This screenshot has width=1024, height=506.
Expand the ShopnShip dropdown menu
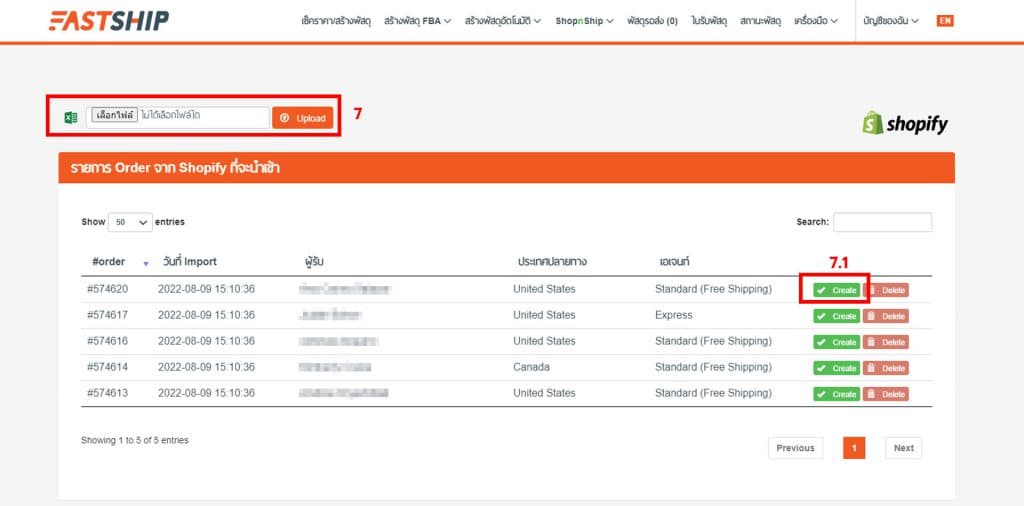tap(584, 21)
